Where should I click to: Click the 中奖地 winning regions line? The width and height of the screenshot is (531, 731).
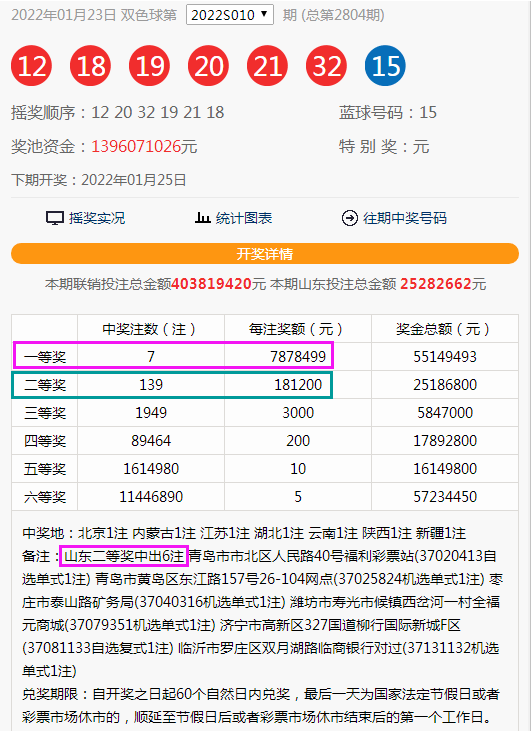pos(244,533)
